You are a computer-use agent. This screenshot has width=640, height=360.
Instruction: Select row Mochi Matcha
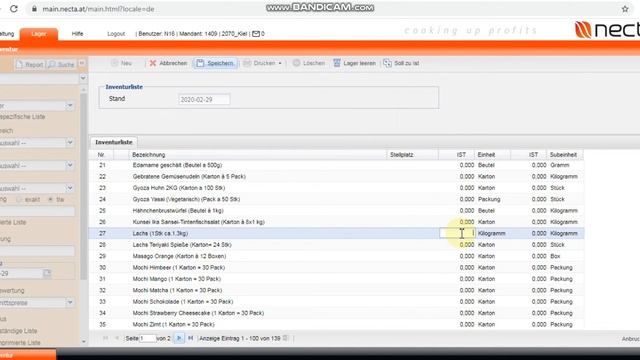pyautogui.click(x=336, y=290)
